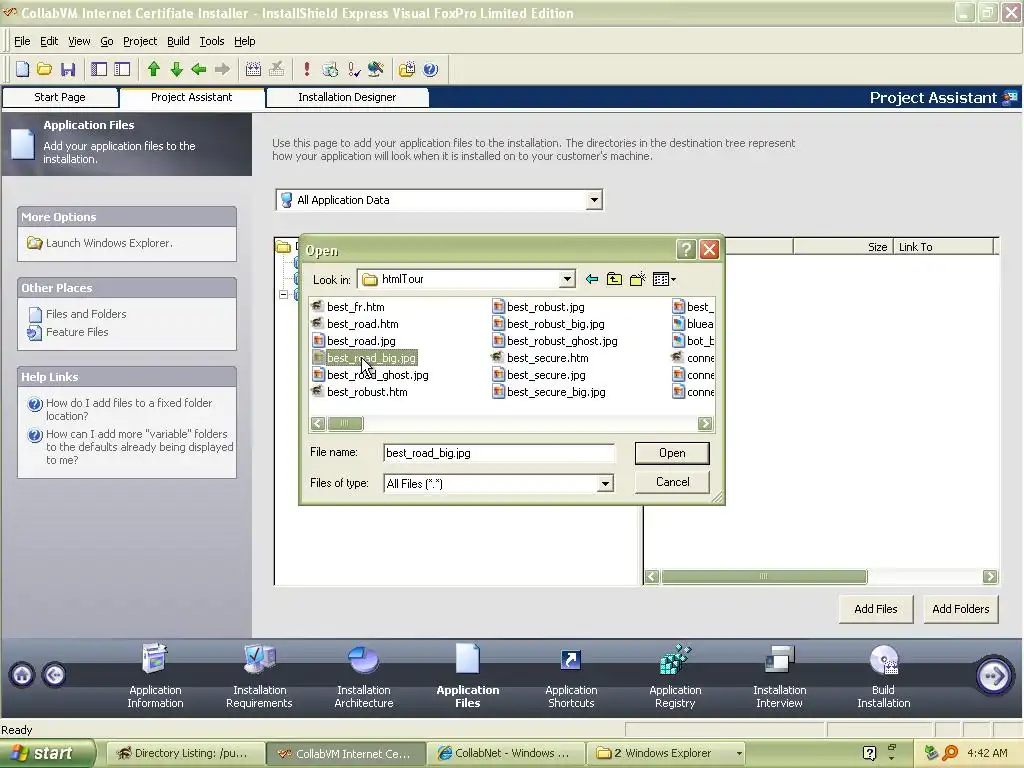This screenshot has height=768, width=1024.
Task: Click the New project toolbar icon
Action: click(x=22, y=69)
